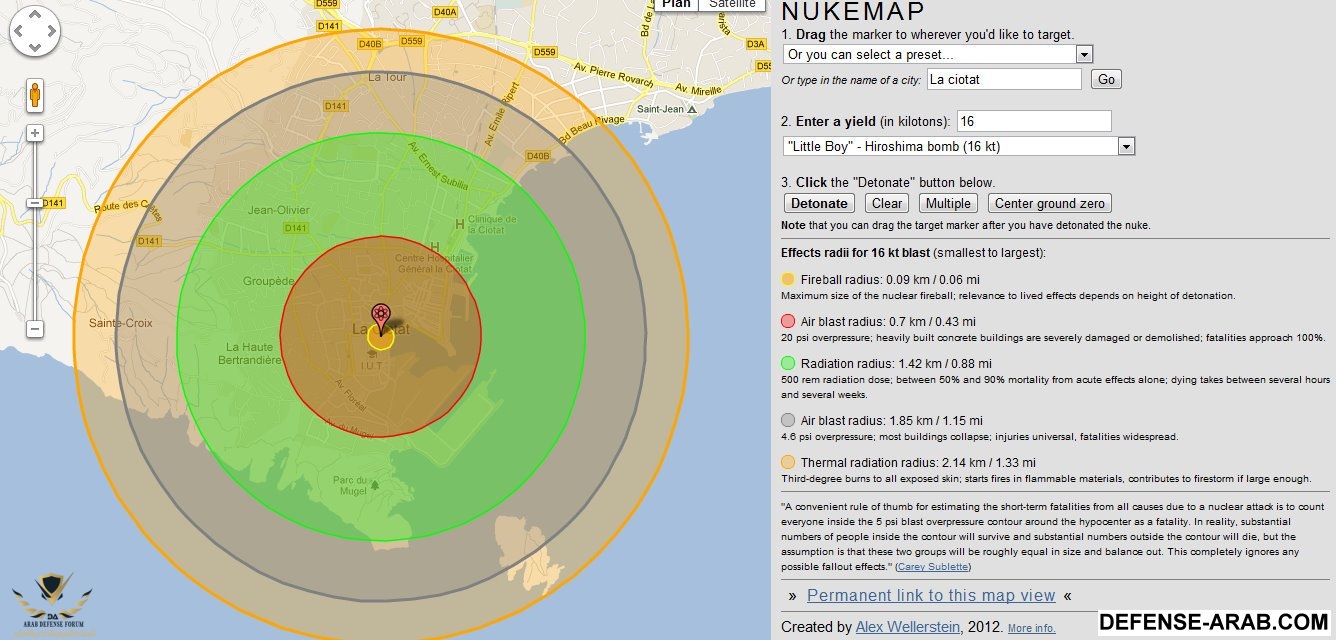Click the Clear button

click(x=887, y=203)
